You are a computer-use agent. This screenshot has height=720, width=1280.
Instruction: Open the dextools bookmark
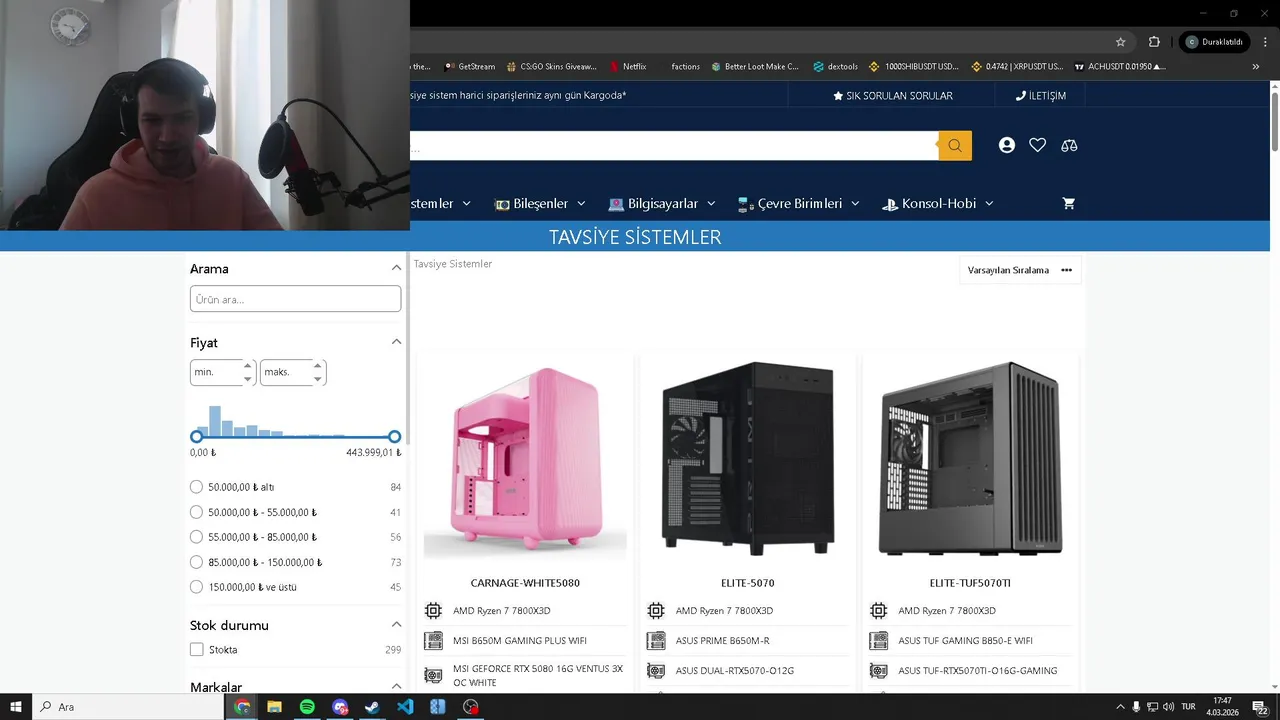pos(835,67)
